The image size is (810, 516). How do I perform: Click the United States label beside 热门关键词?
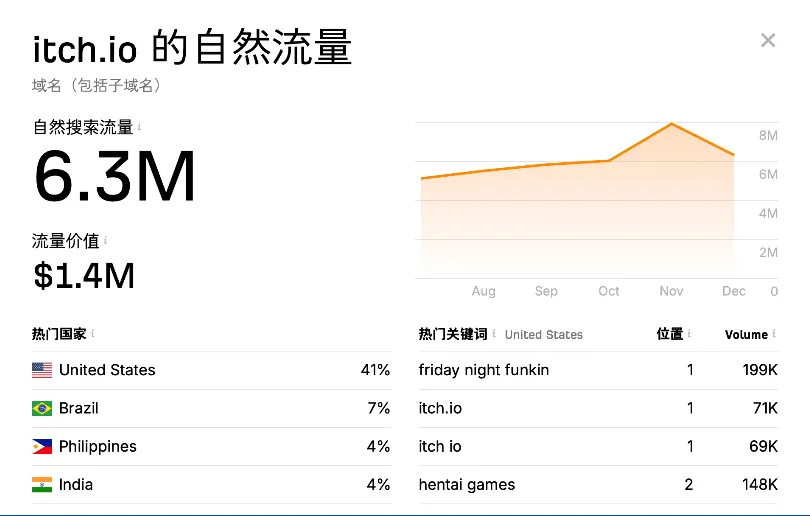[543, 335]
